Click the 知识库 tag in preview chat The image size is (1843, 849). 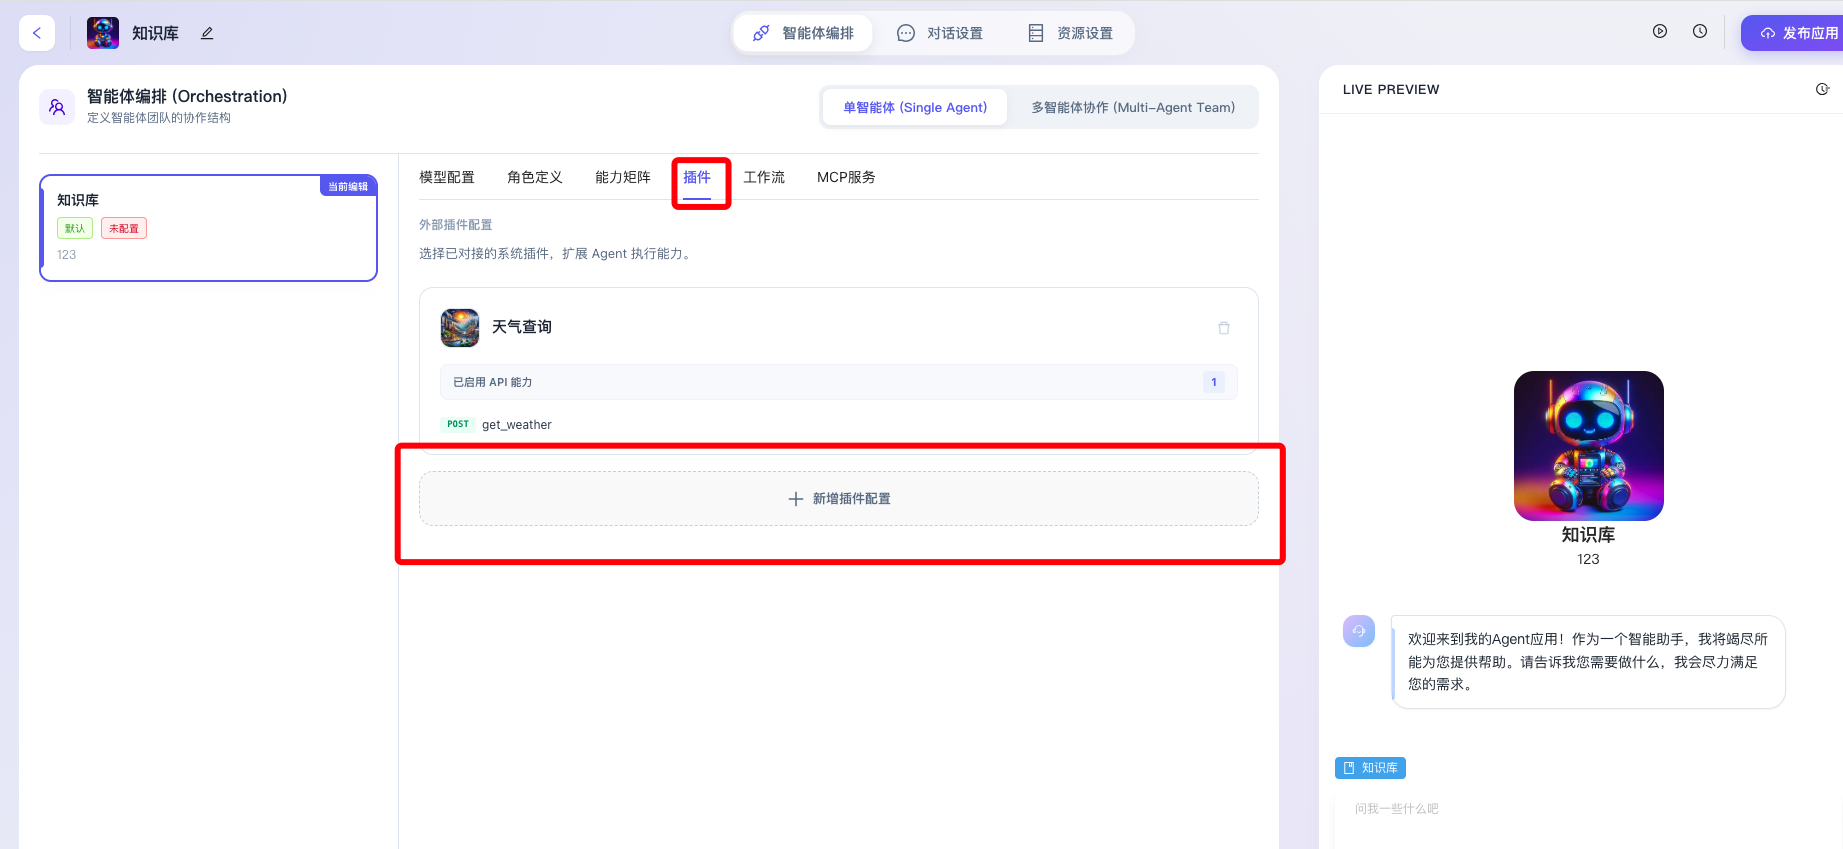coord(1370,768)
